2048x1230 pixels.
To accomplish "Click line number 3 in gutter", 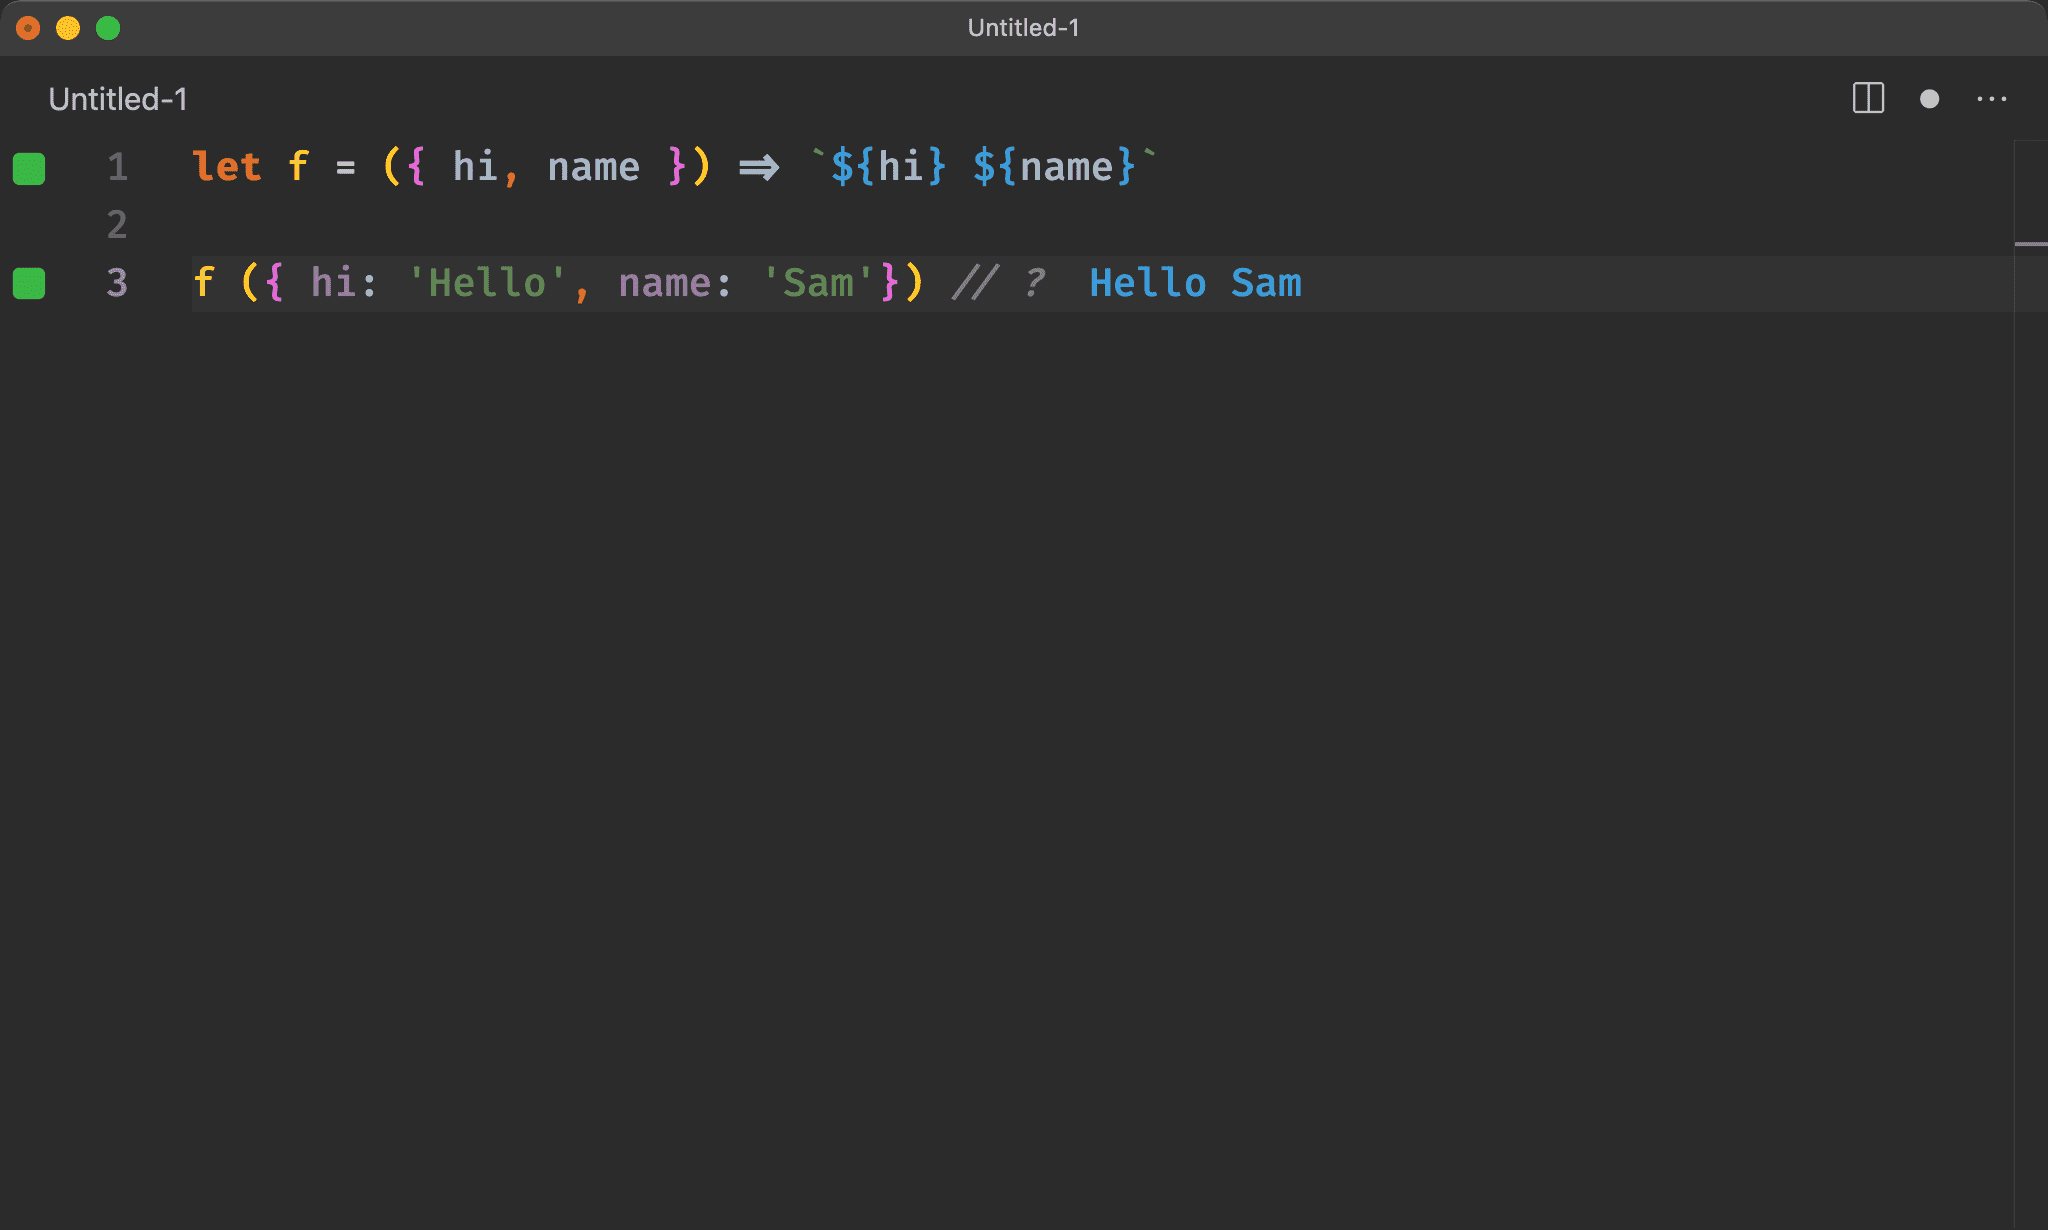I will click(117, 283).
